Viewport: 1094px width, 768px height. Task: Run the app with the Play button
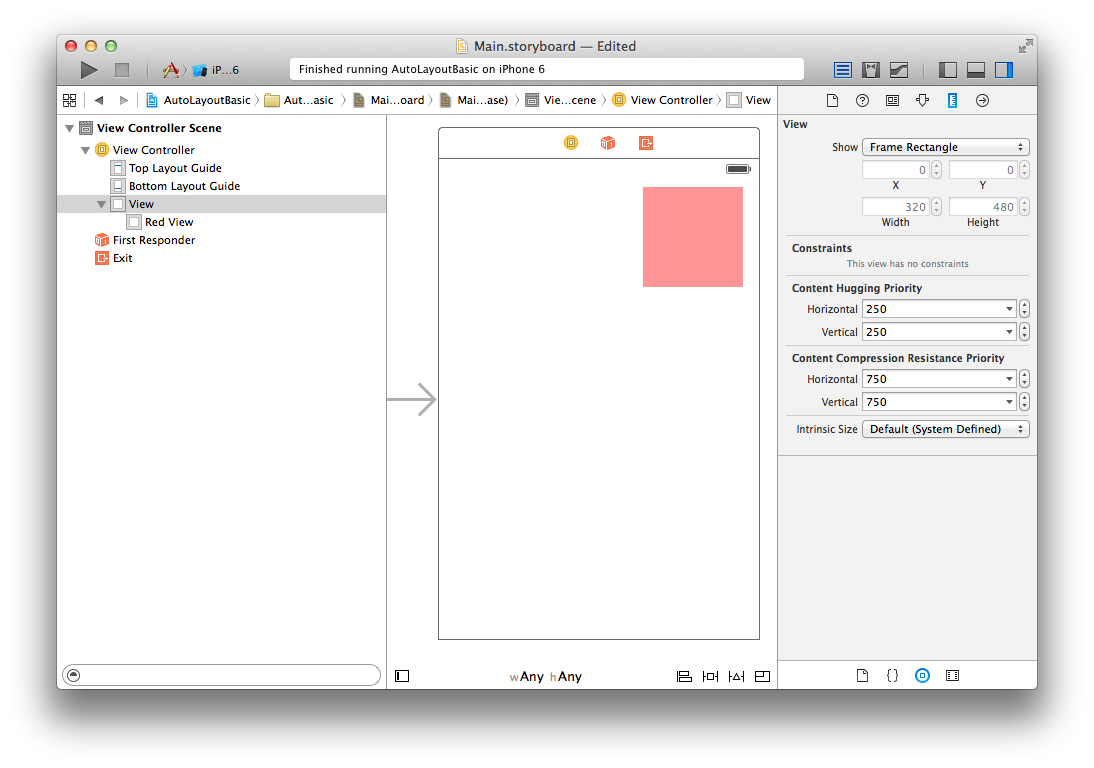click(89, 70)
